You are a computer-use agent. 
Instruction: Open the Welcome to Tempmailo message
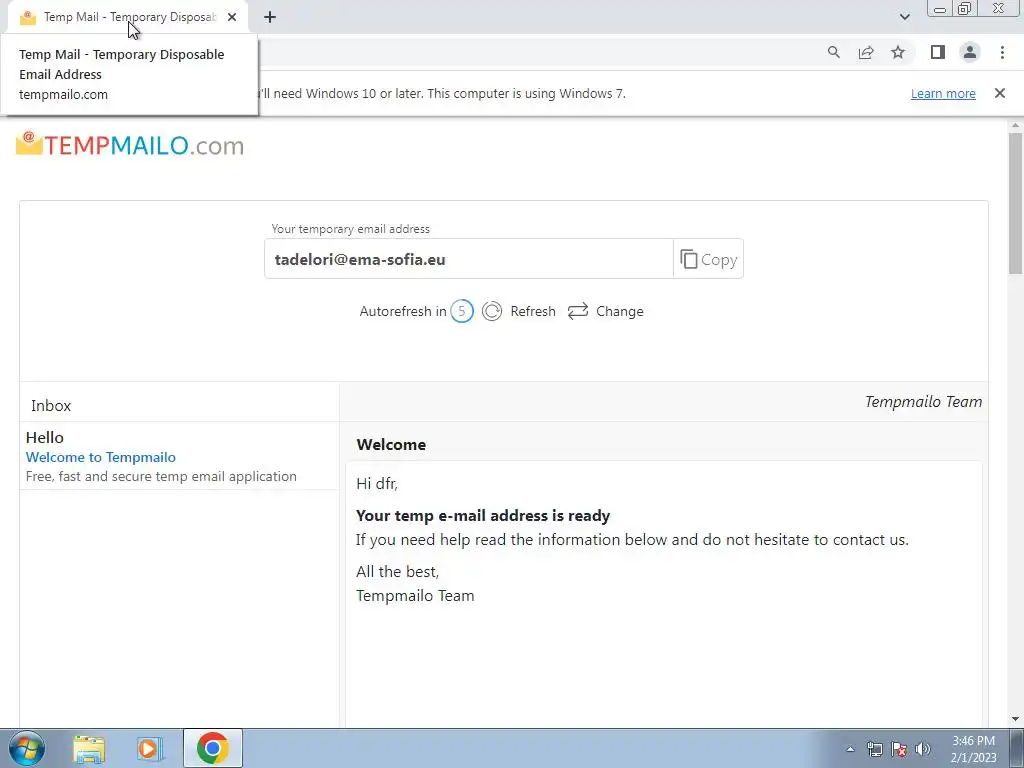(101, 457)
